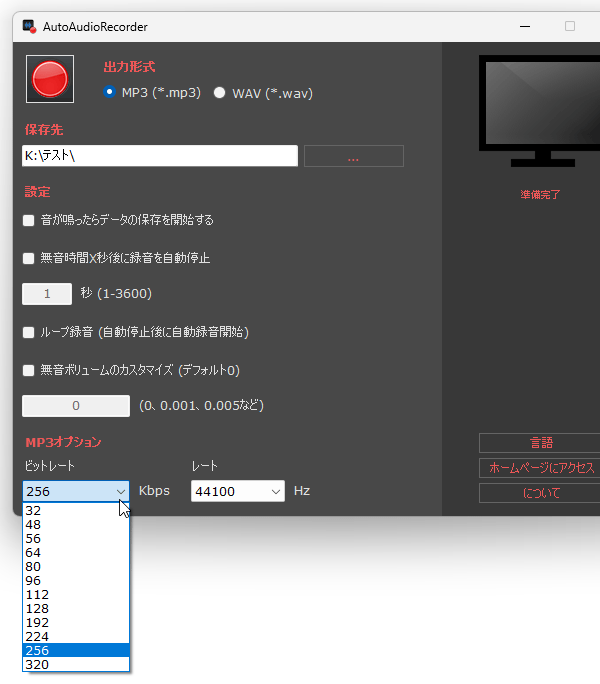The height and width of the screenshot is (684, 600).
Task: Choose 80 in the bitrate list
Action: [x=76, y=566]
